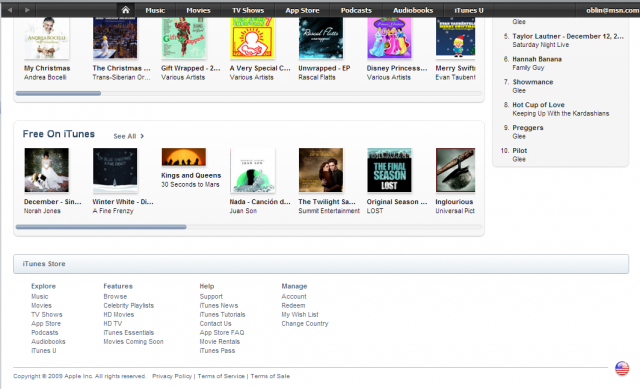640x389 pixels.
Task: Switch to the TV Shows tab
Action: click(248, 10)
